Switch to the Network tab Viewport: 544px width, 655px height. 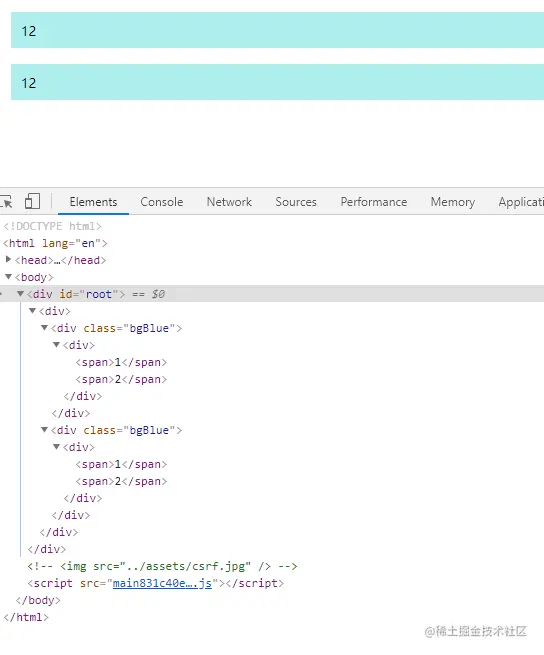pos(229,202)
